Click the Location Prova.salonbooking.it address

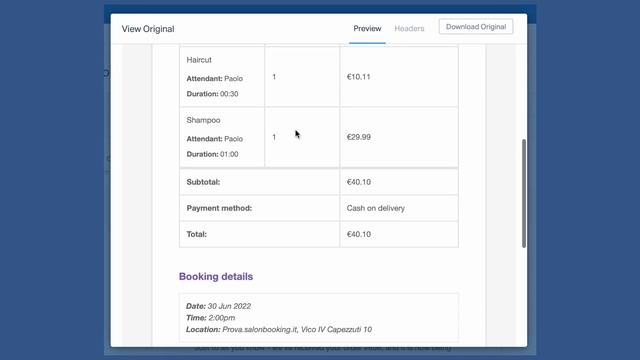pyautogui.click(x=297, y=329)
